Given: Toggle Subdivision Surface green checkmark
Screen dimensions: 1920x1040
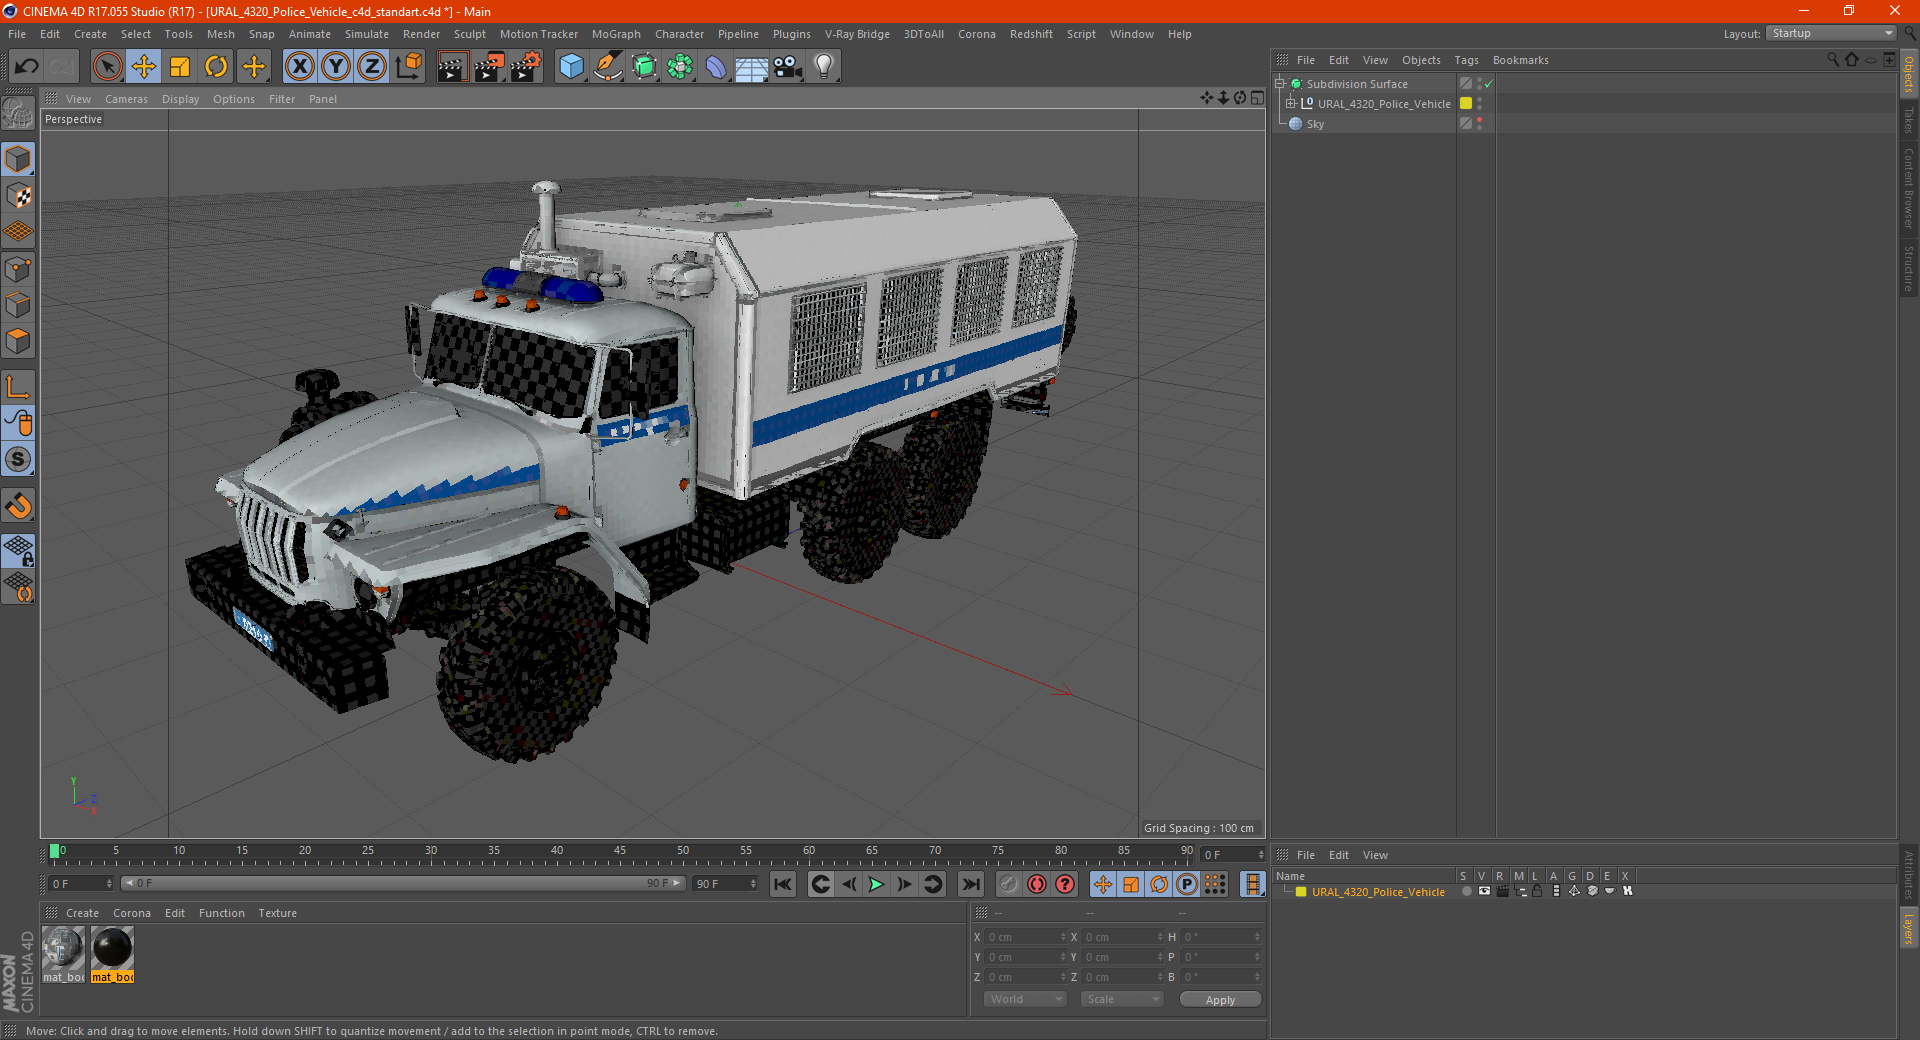Looking at the screenshot, I should 1488,84.
